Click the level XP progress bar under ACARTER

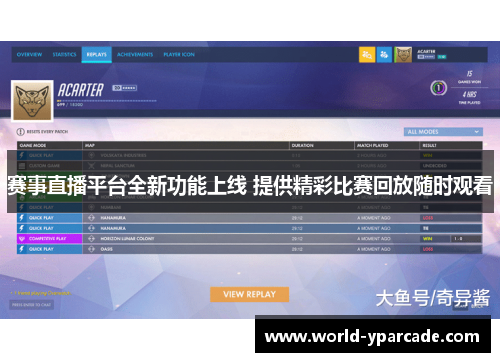click(x=107, y=100)
